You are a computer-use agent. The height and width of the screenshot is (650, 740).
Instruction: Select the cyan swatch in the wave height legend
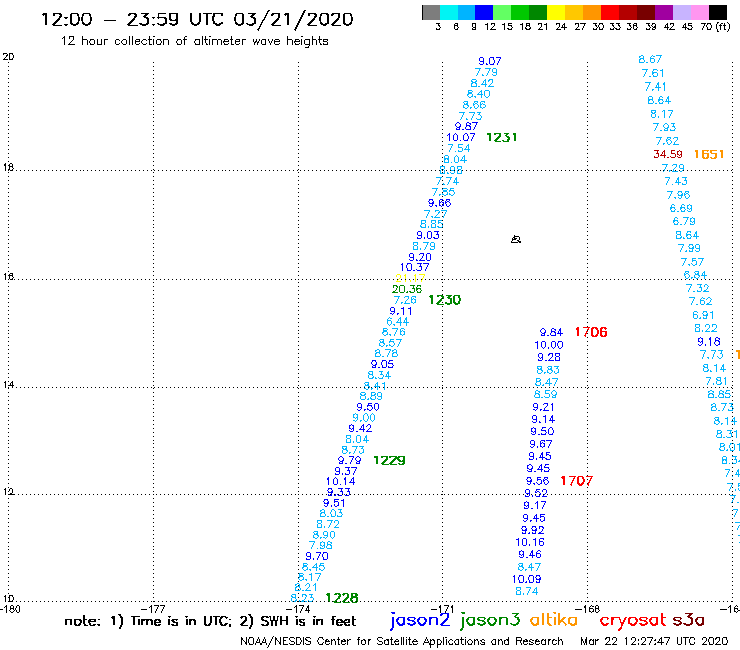coord(449,12)
